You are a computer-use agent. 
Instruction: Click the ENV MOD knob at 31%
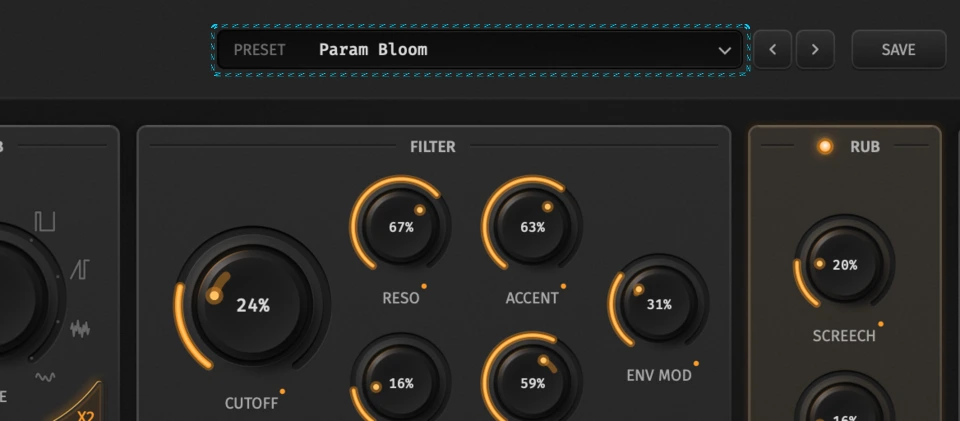(x=659, y=304)
